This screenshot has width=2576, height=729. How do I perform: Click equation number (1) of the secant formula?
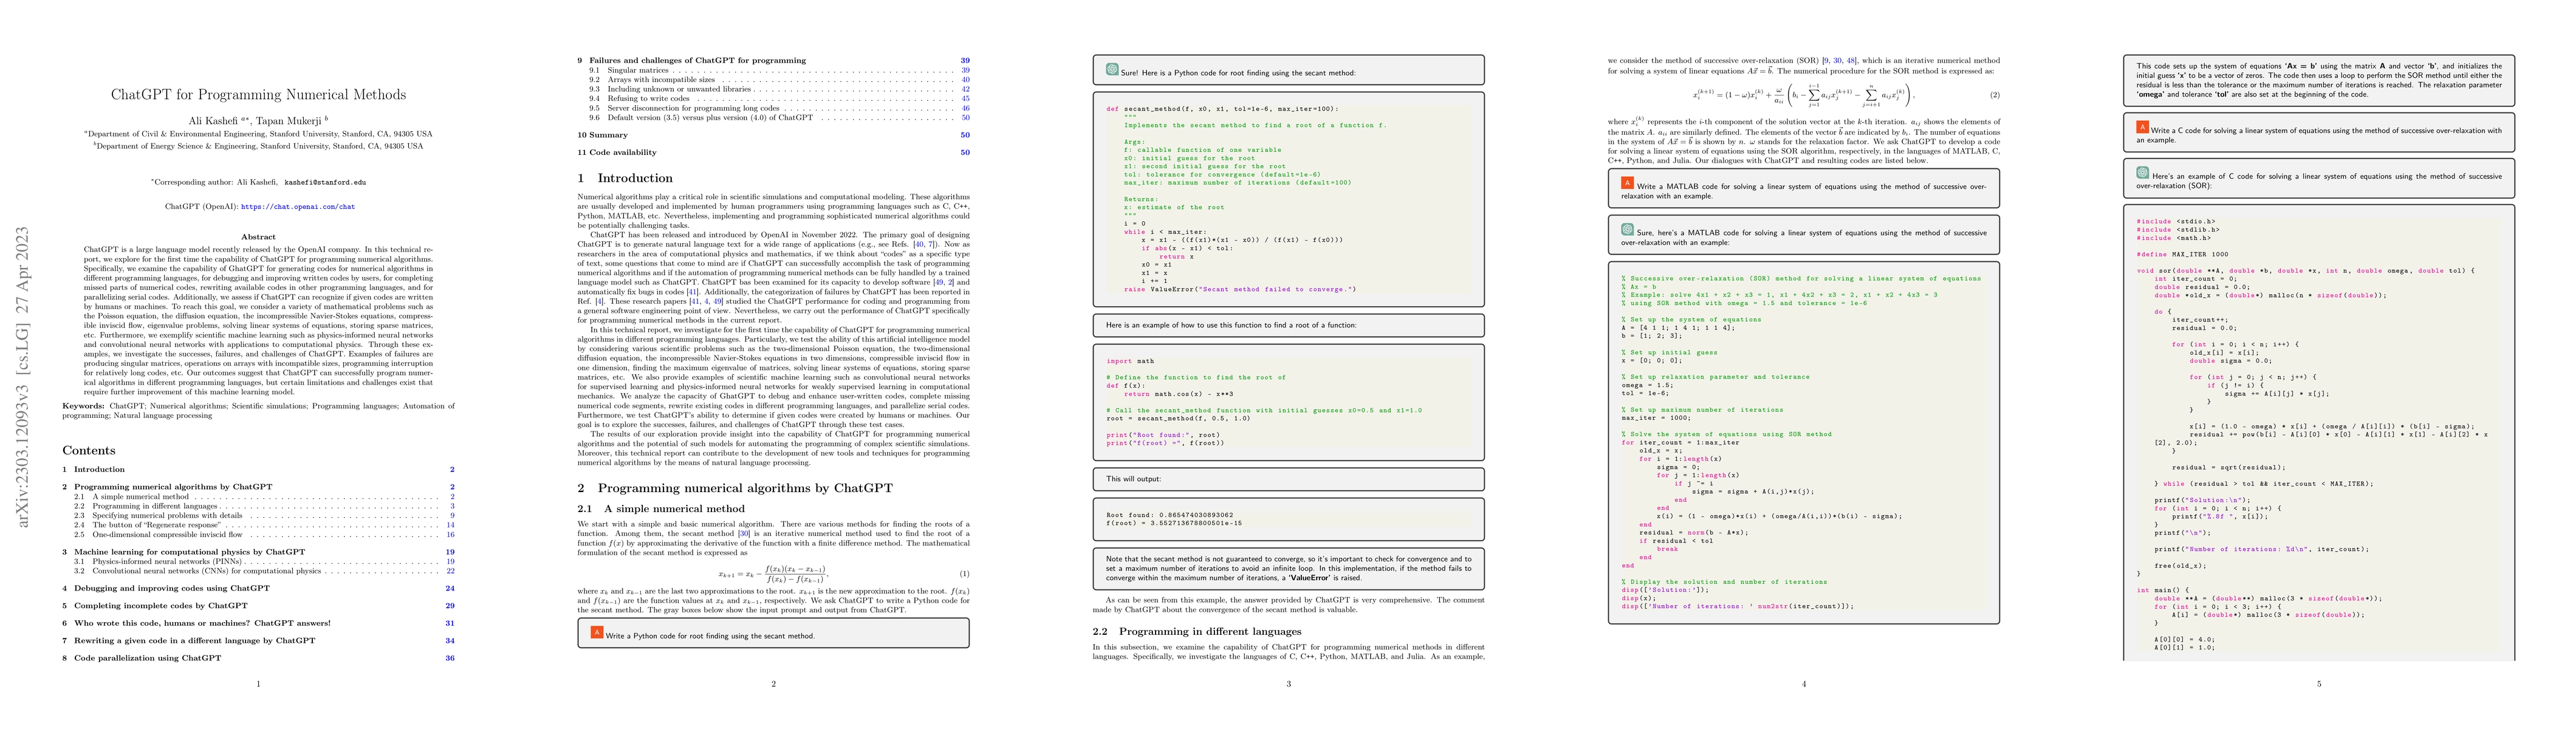964,574
